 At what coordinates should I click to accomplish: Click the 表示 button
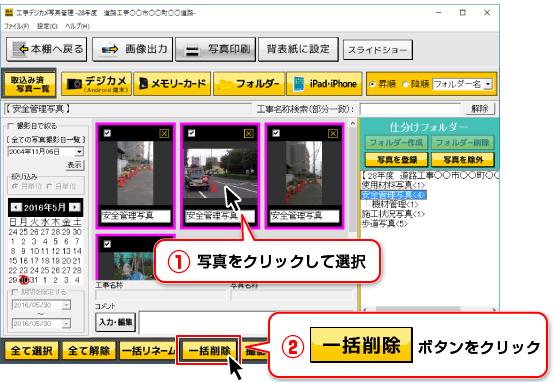(x=75, y=165)
